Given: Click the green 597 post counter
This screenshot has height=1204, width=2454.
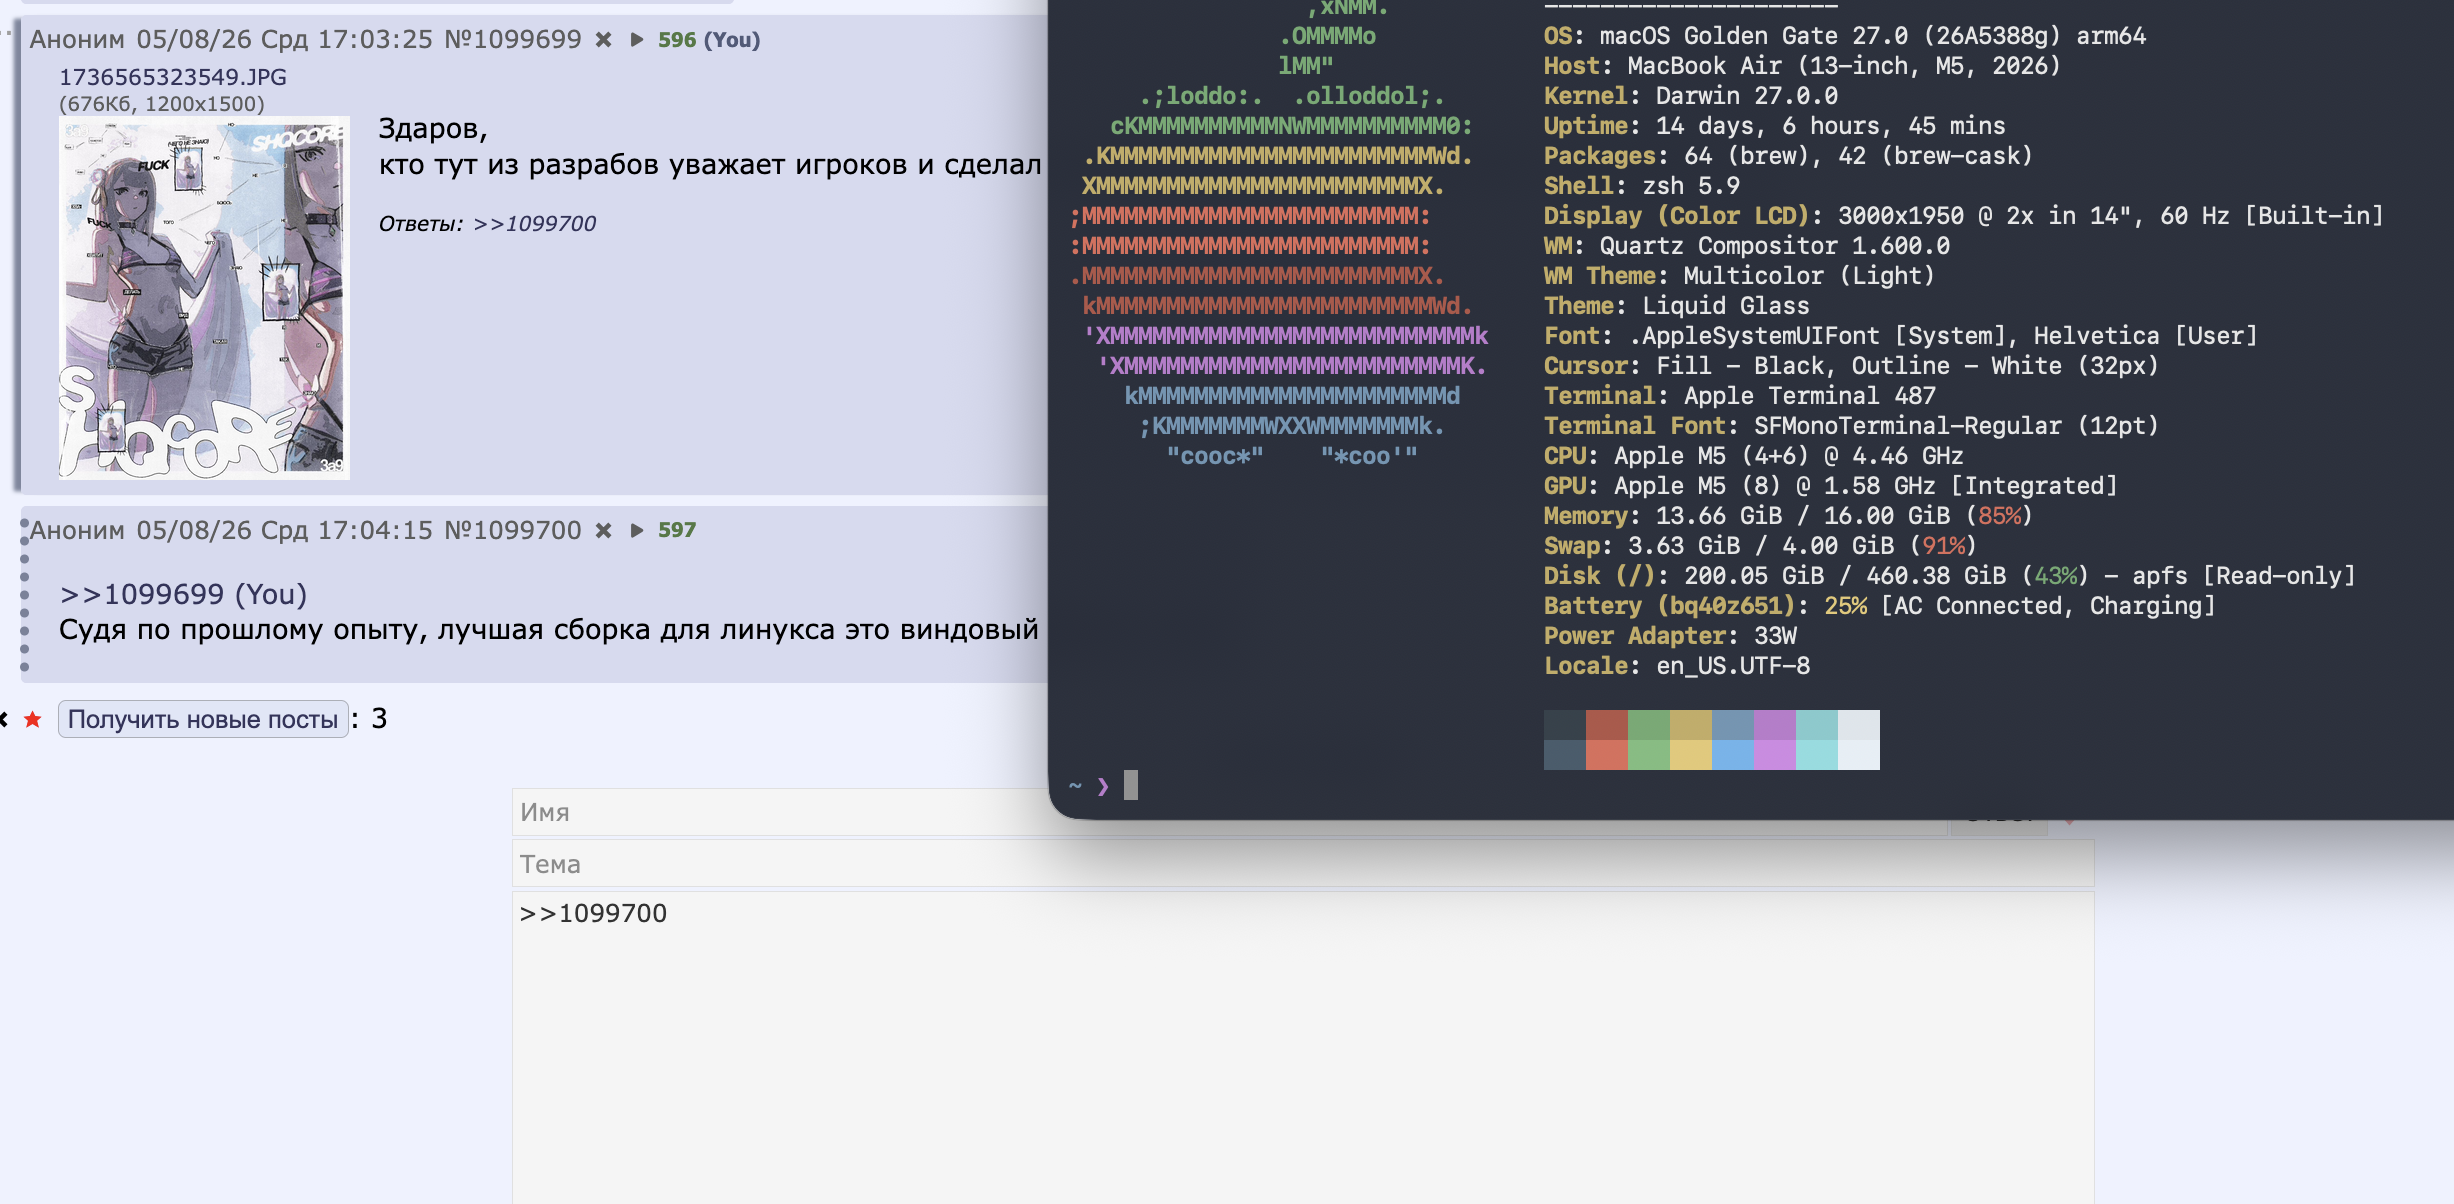Looking at the screenshot, I should pos(677,530).
